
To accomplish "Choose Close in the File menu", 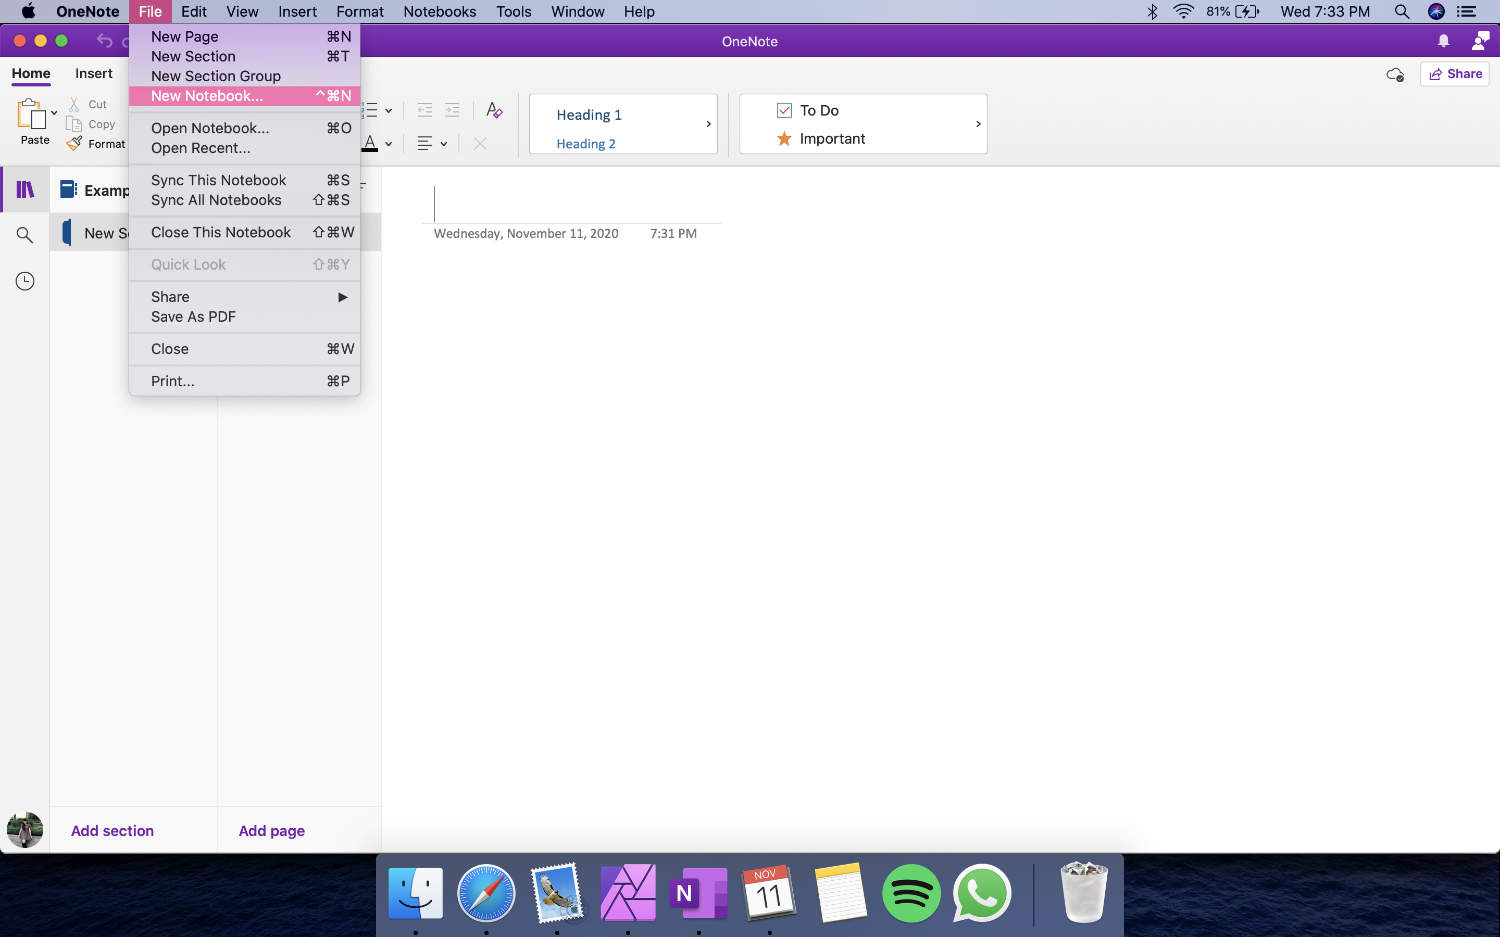I will tap(244, 349).
